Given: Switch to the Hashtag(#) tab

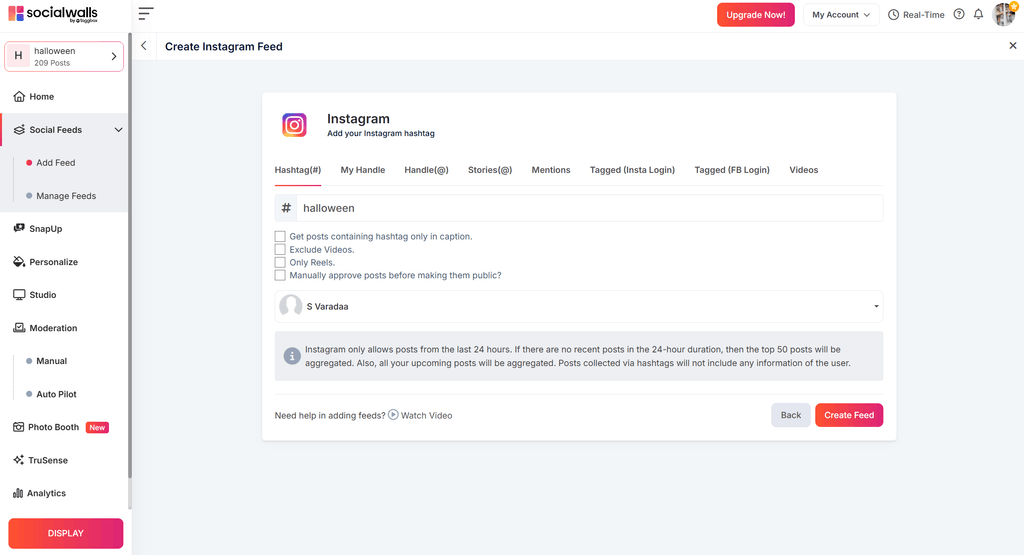Looking at the screenshot, I should pyautogui.click(x=298, y=170).
